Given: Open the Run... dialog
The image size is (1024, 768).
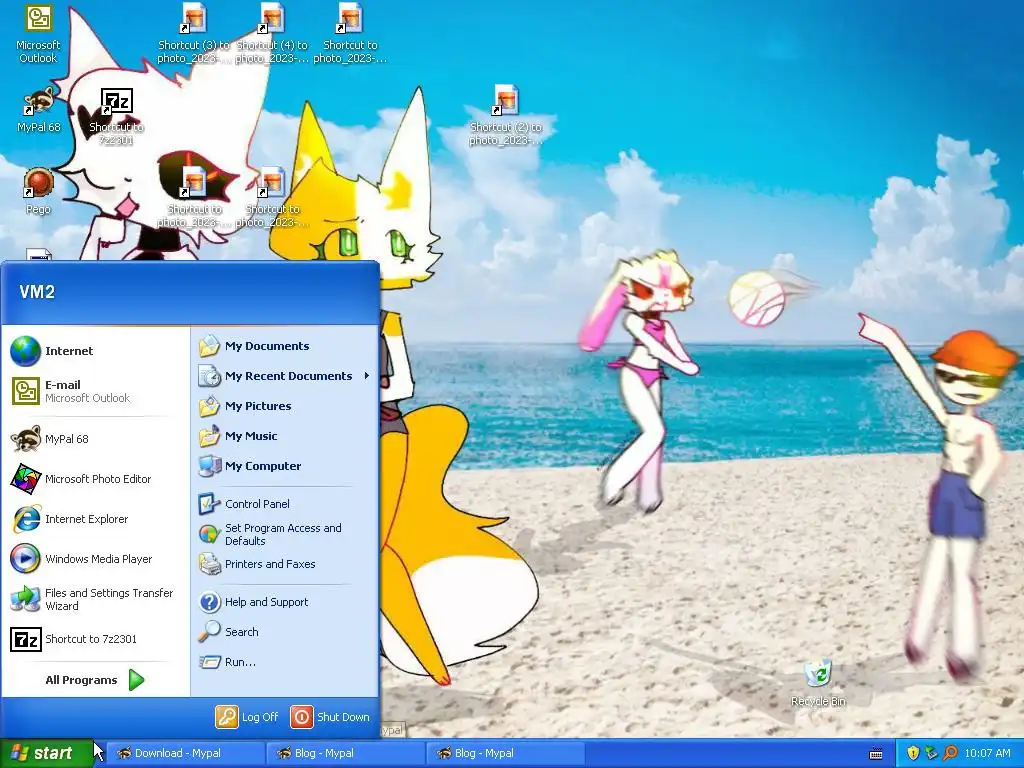Looking at the screenshot, I should (x=285, y=662).
